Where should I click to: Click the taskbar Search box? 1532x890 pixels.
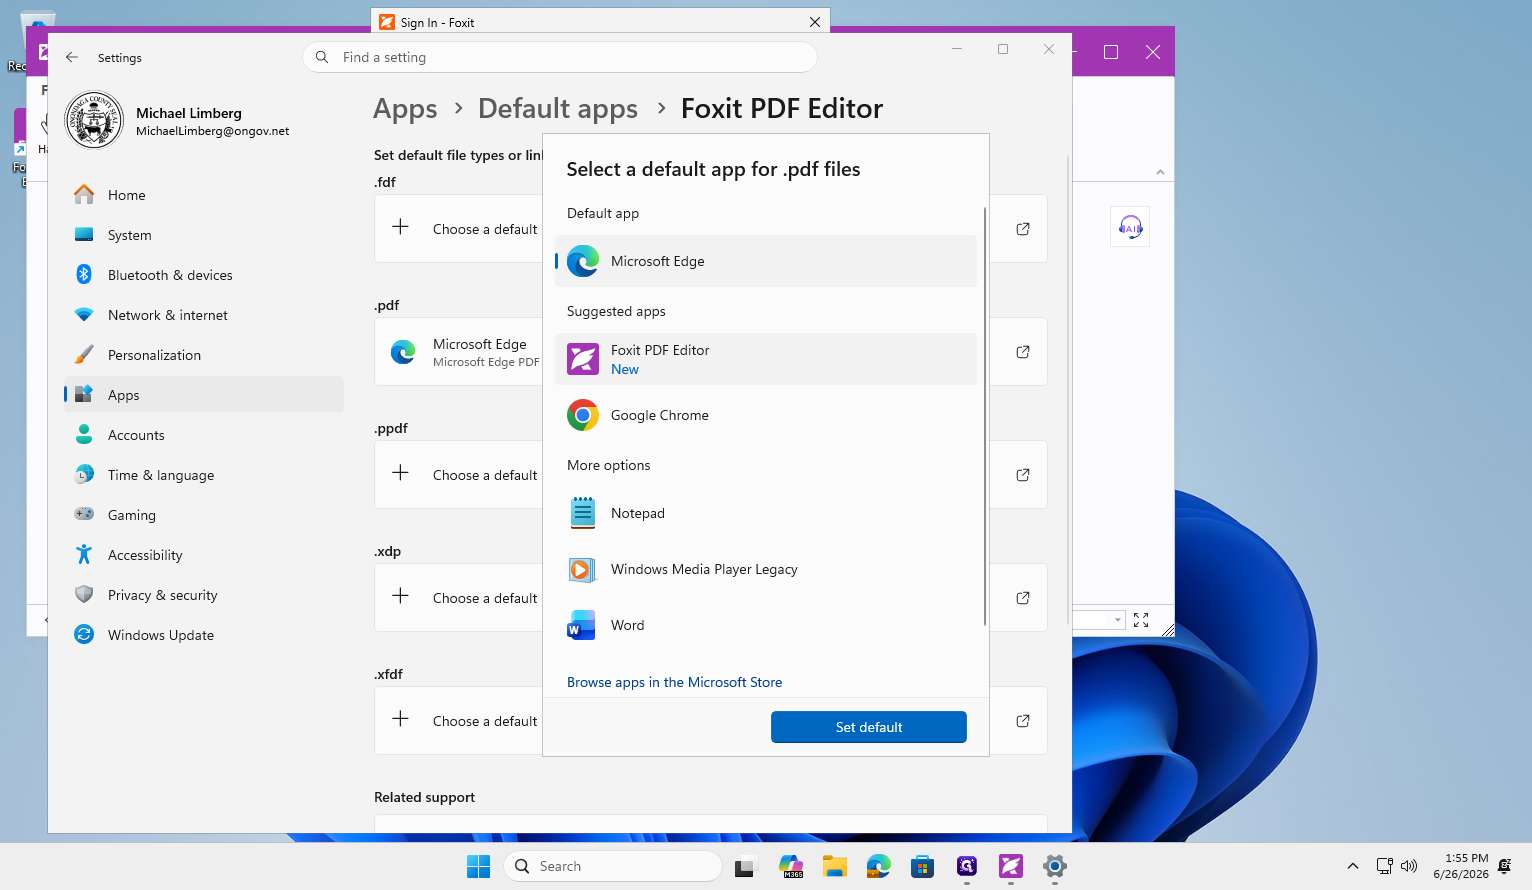[x=613, y=866]
